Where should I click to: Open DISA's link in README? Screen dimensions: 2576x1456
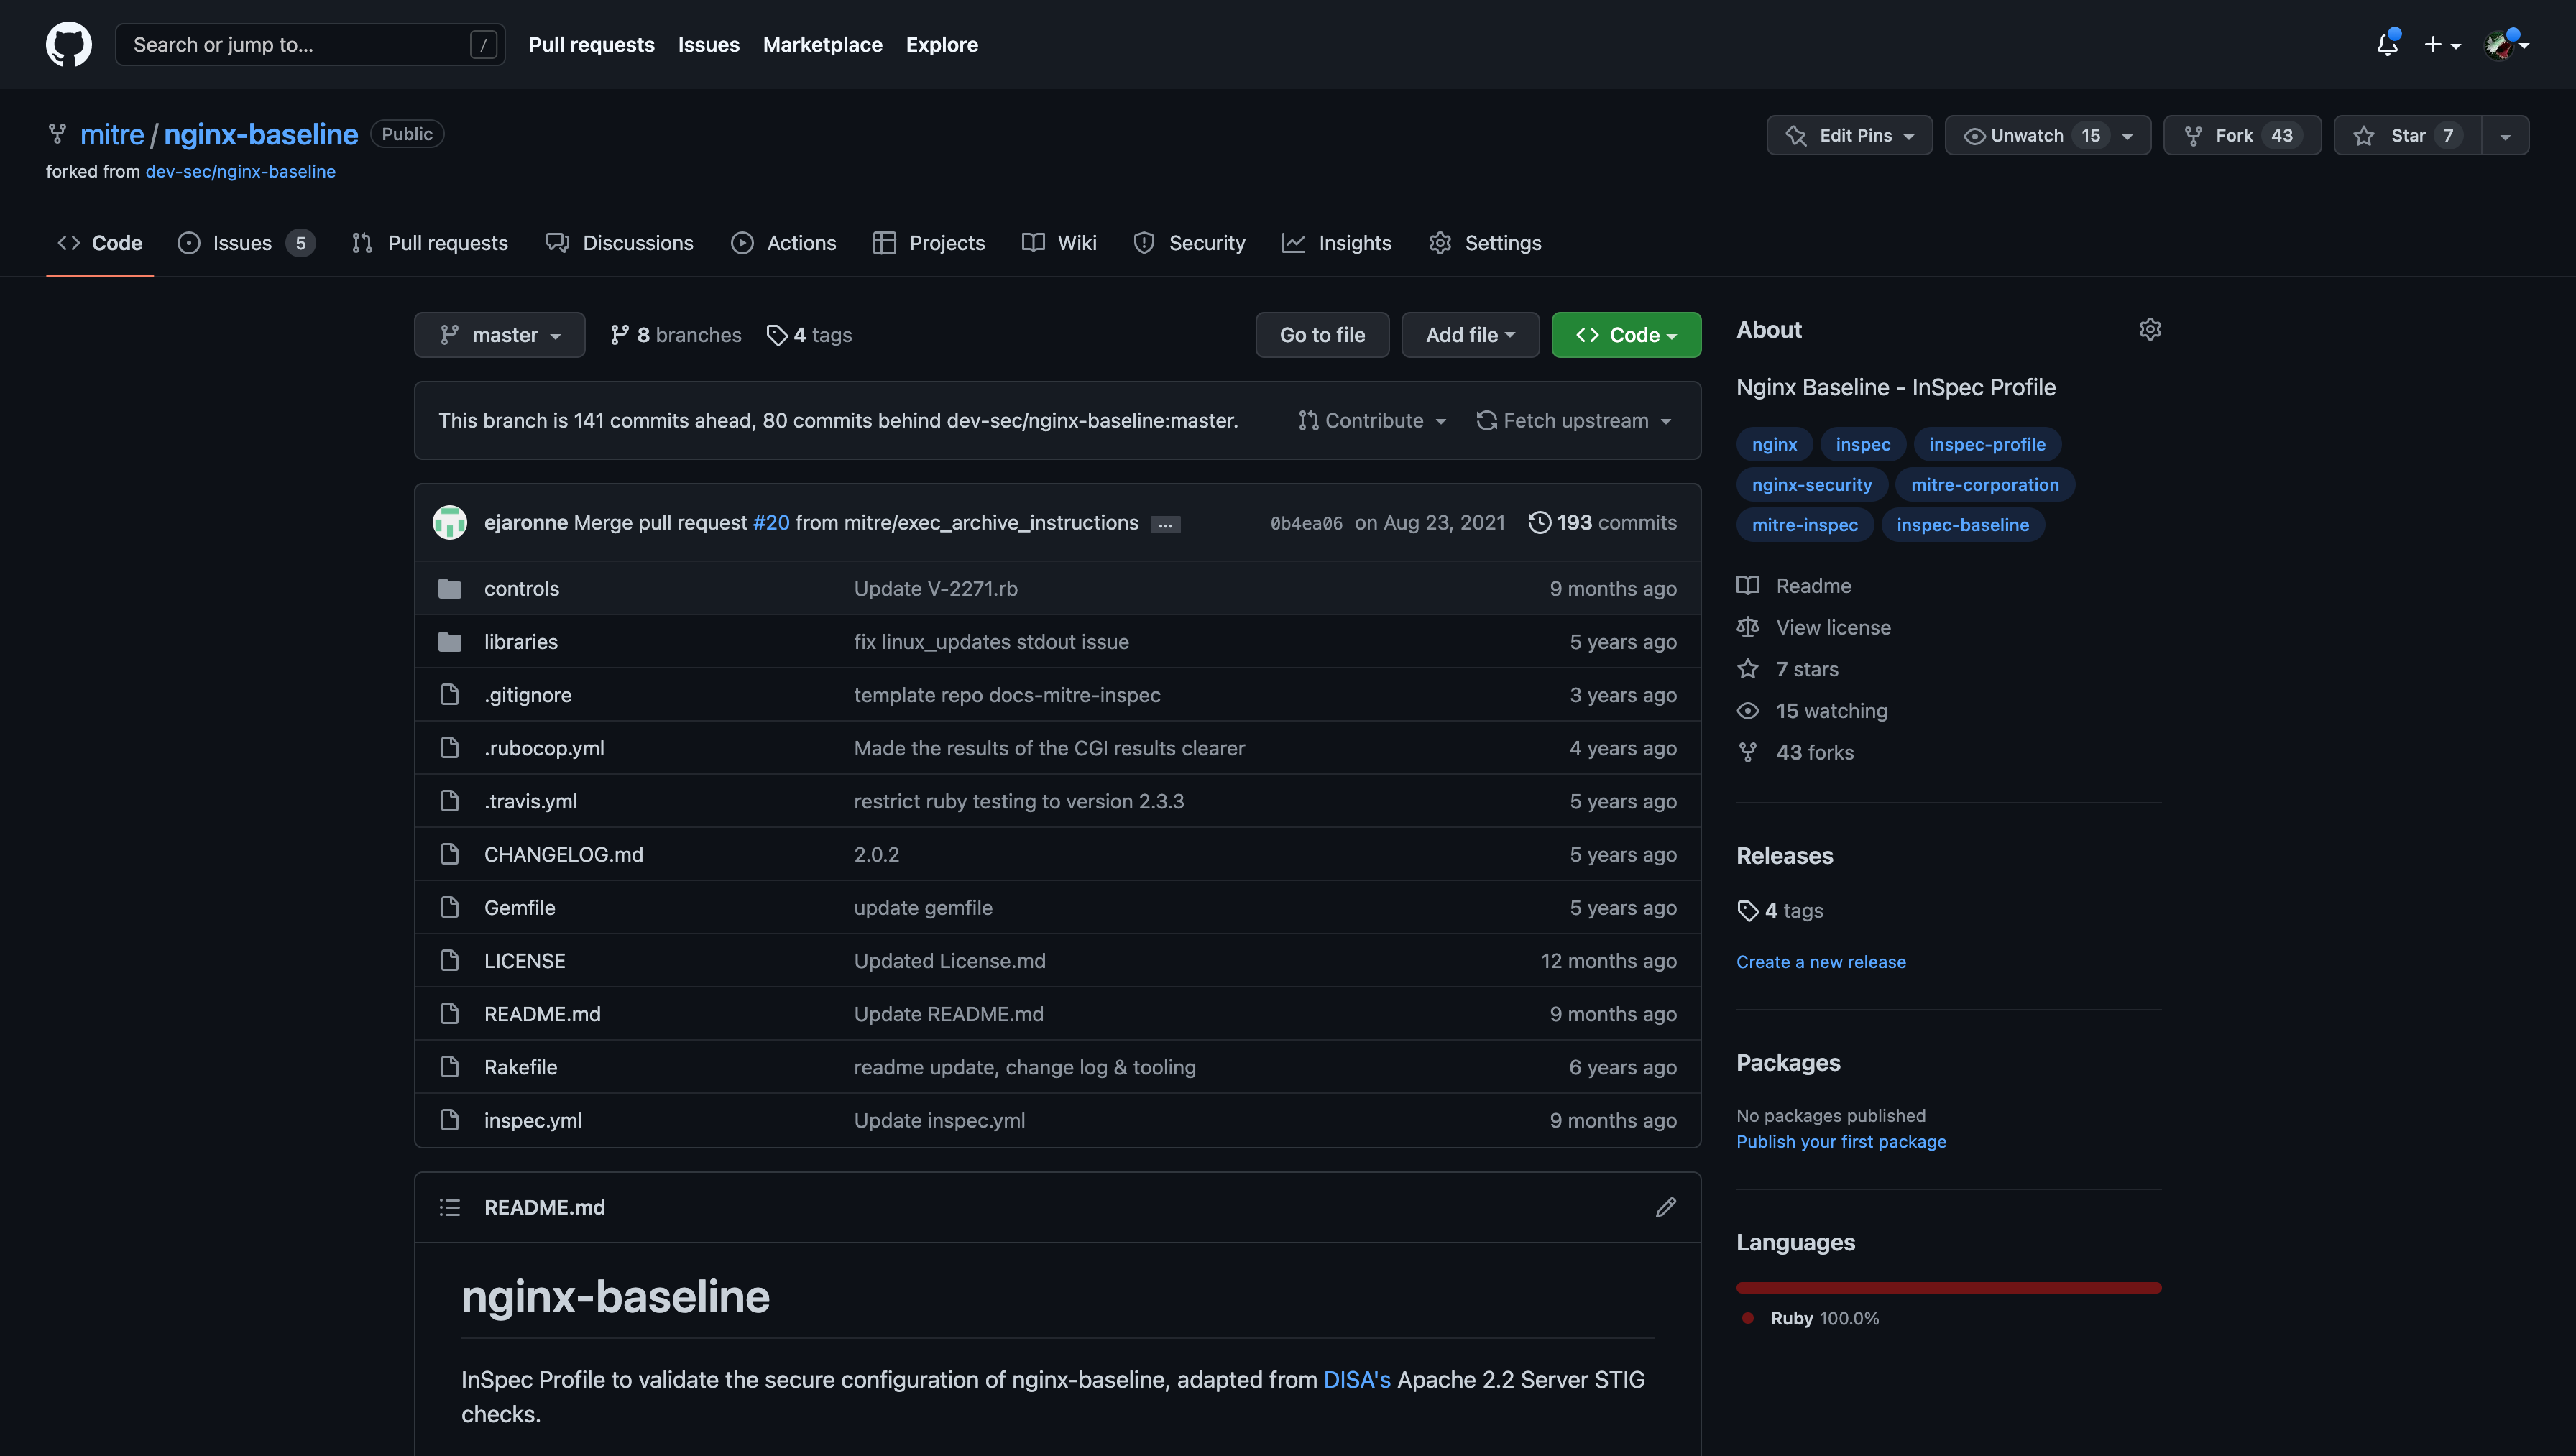coord(1357,1380)
